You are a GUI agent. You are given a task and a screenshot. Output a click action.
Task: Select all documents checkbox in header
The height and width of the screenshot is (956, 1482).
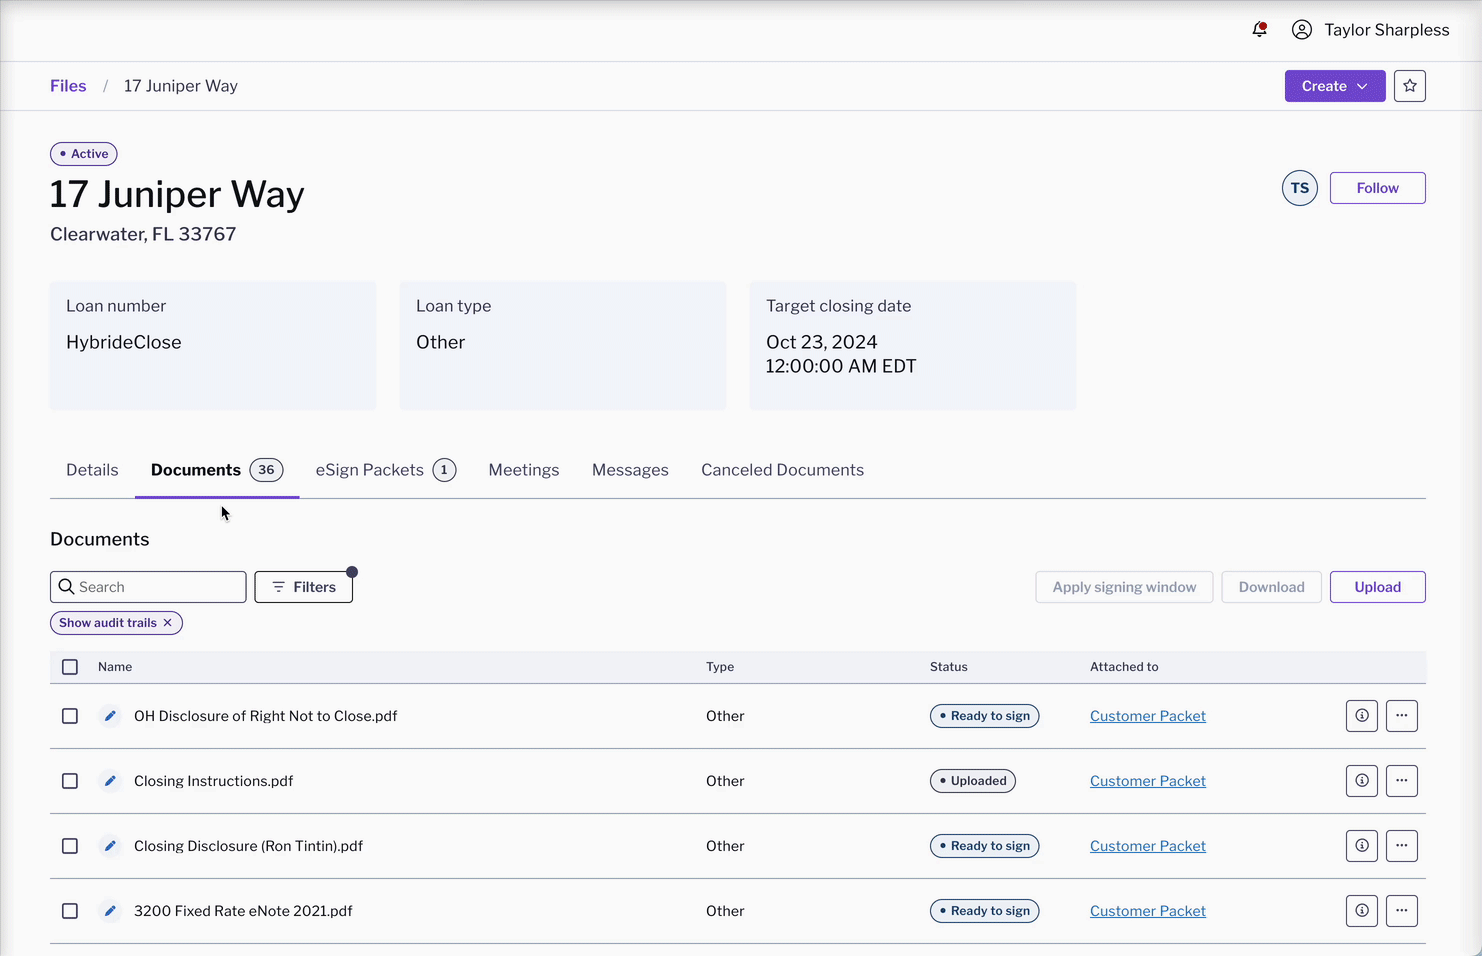pos(70,667)
